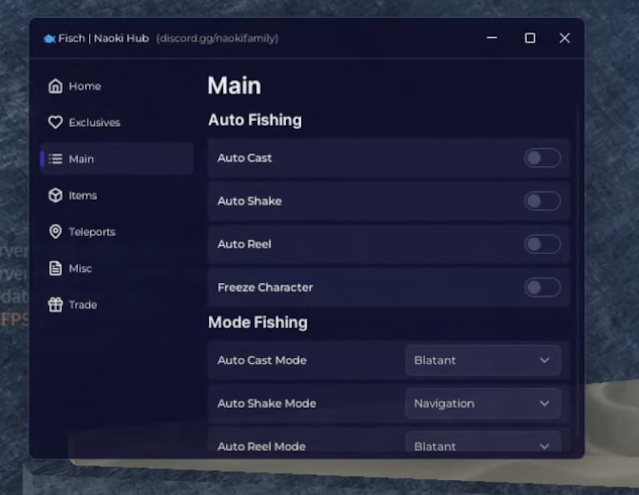Viewport: 639px width, 495px height.
Task: Open the Trade tab label
Action: click(83, 305)
